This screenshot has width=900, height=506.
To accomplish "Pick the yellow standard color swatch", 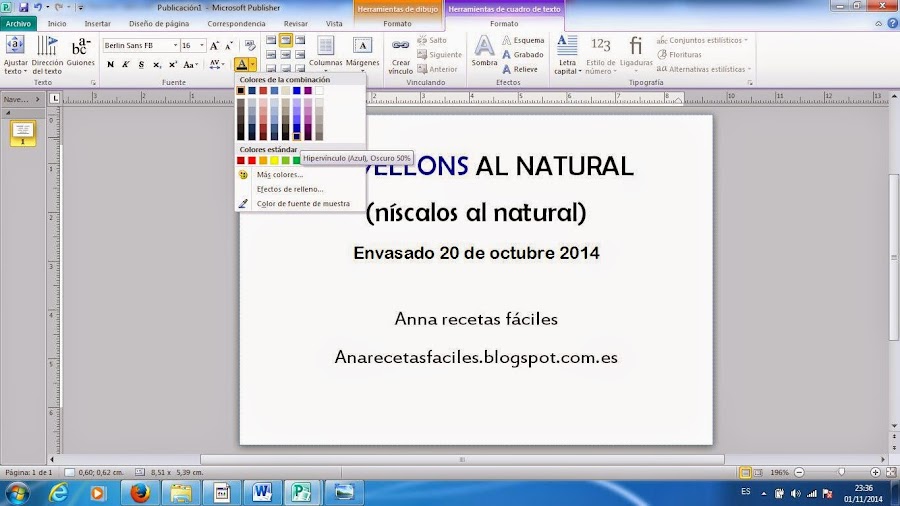I will [x=274, y=161].
